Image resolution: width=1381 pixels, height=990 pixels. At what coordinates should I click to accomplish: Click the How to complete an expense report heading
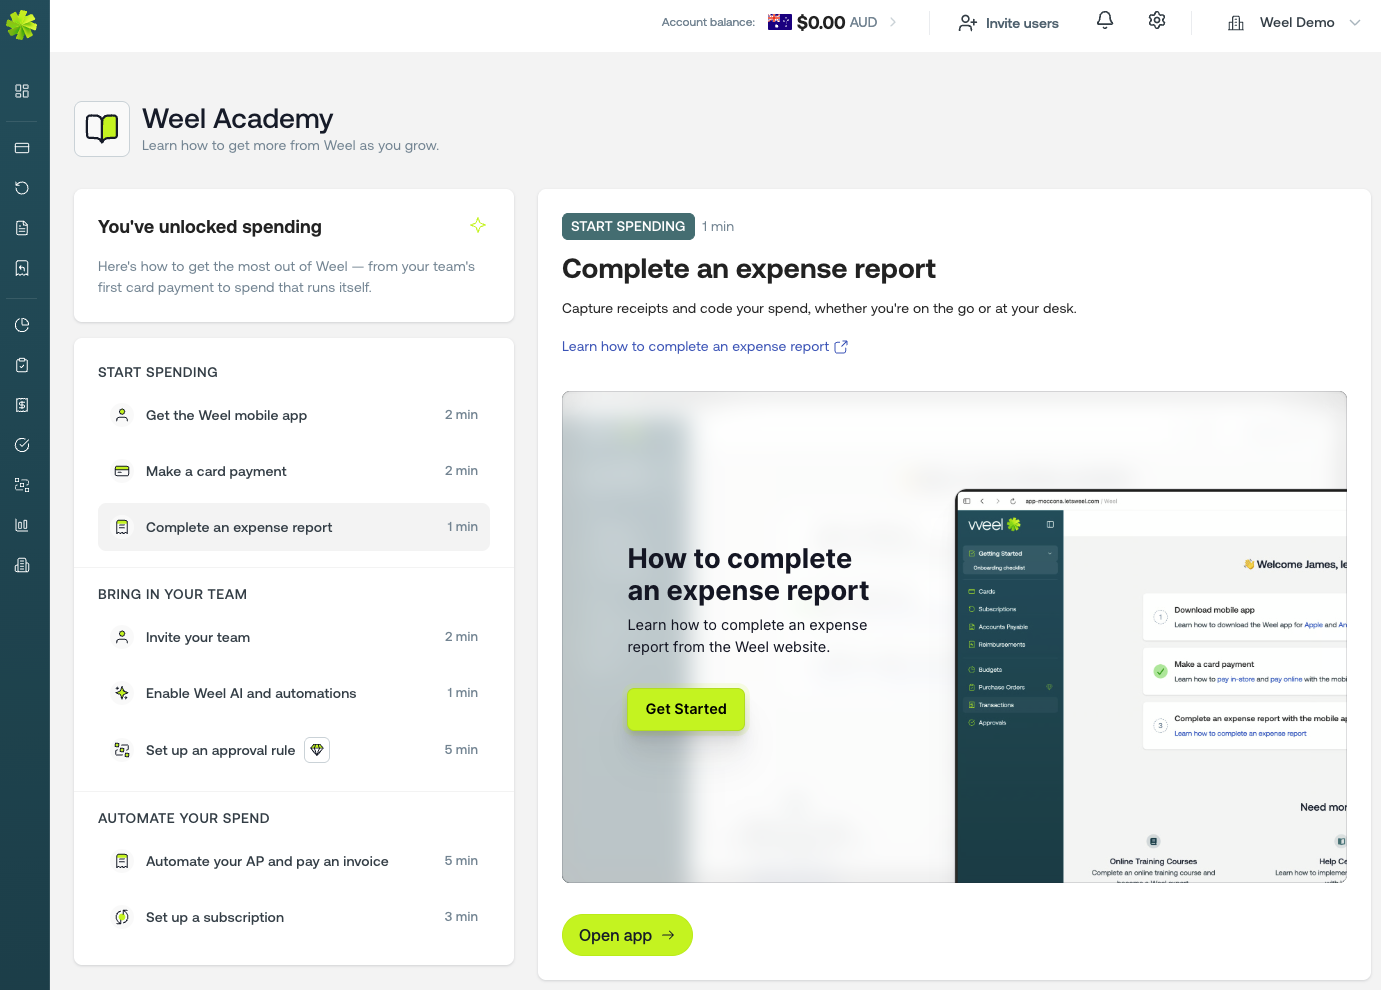click(x=748, y=575)
